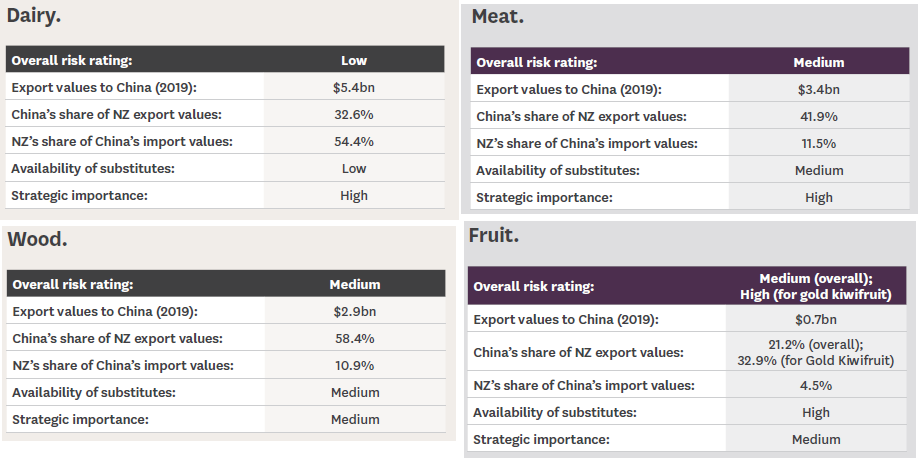Select the 58.4% Wood export share cell
Image resolution: width=922 pixels, height=462 pixels.
click(355, 338)
